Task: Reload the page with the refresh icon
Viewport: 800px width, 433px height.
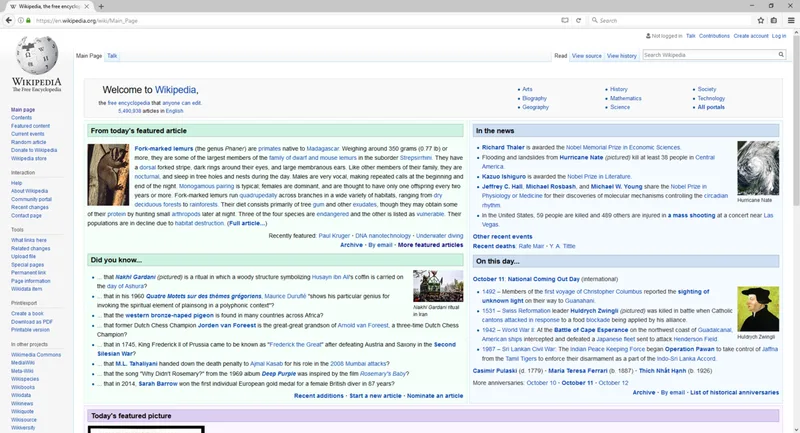Action: coord(579,20)
